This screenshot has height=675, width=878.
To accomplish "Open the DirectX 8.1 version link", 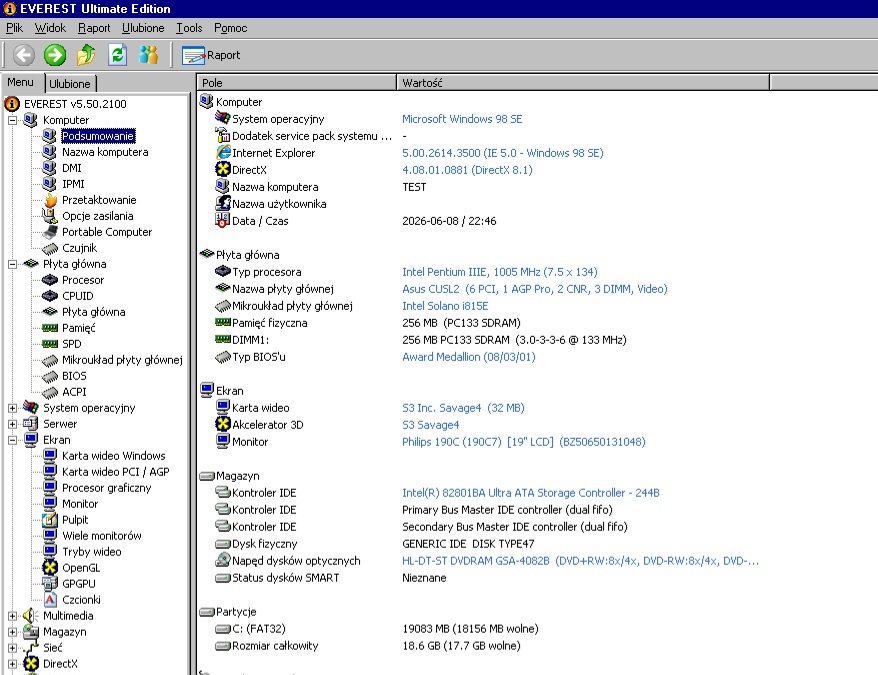I will [x=467, y=170].
